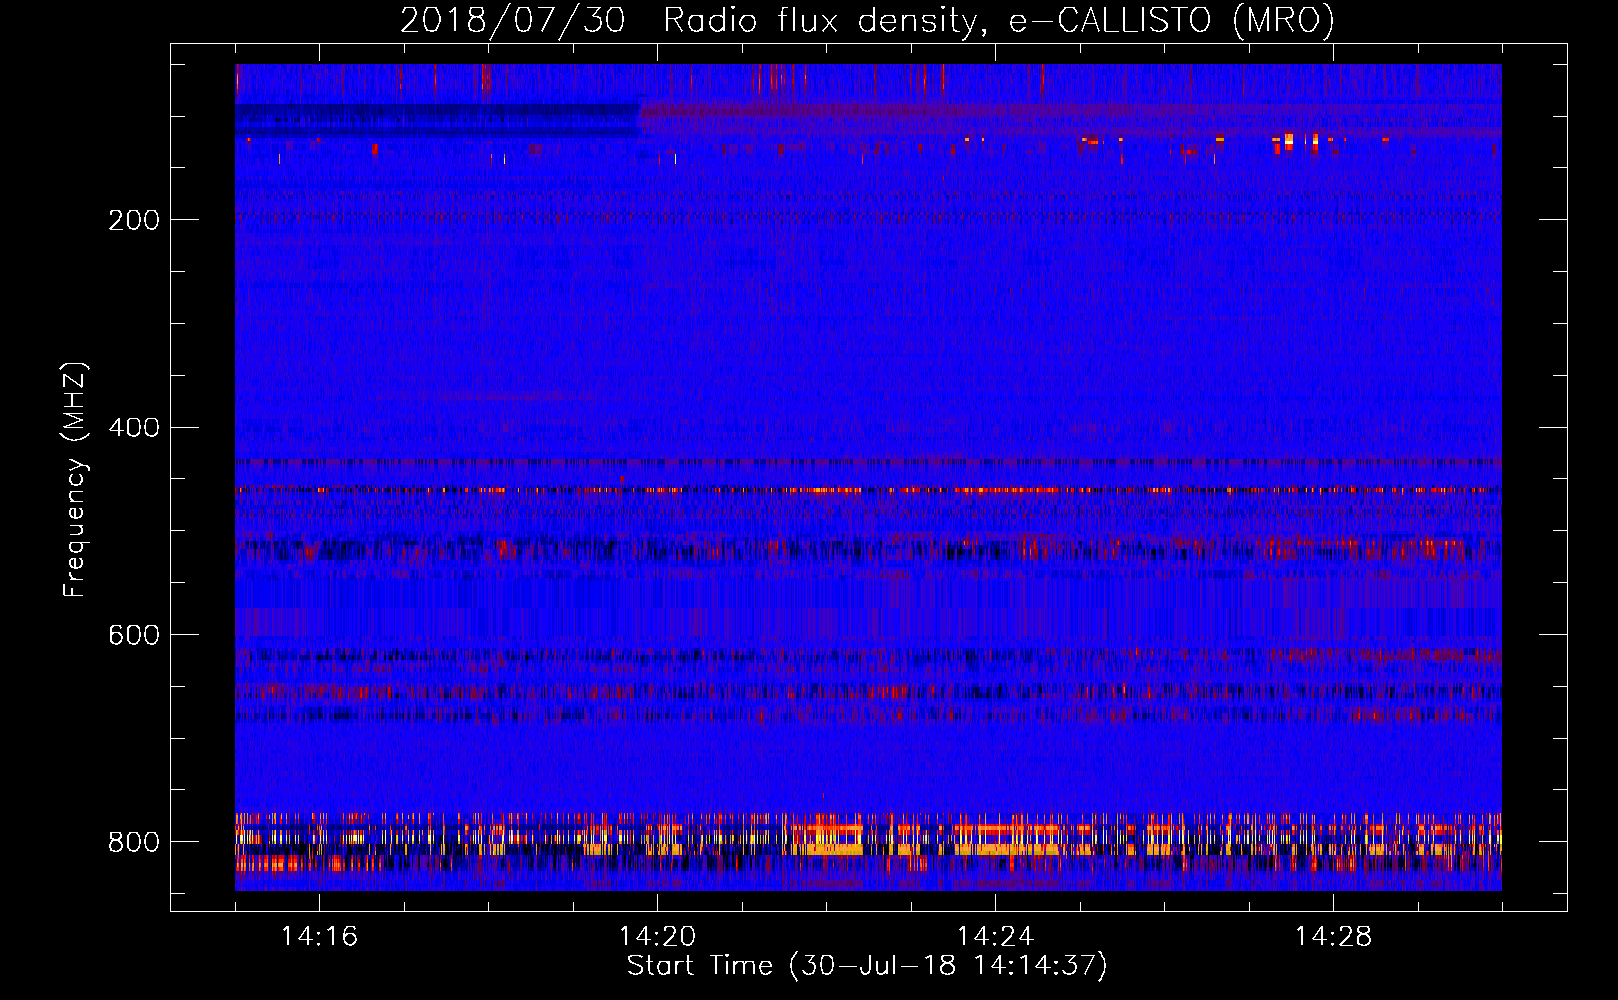Click the 14:24 time tick label
Screen dimensions: 1618x1000
click(x=995, y=936)
